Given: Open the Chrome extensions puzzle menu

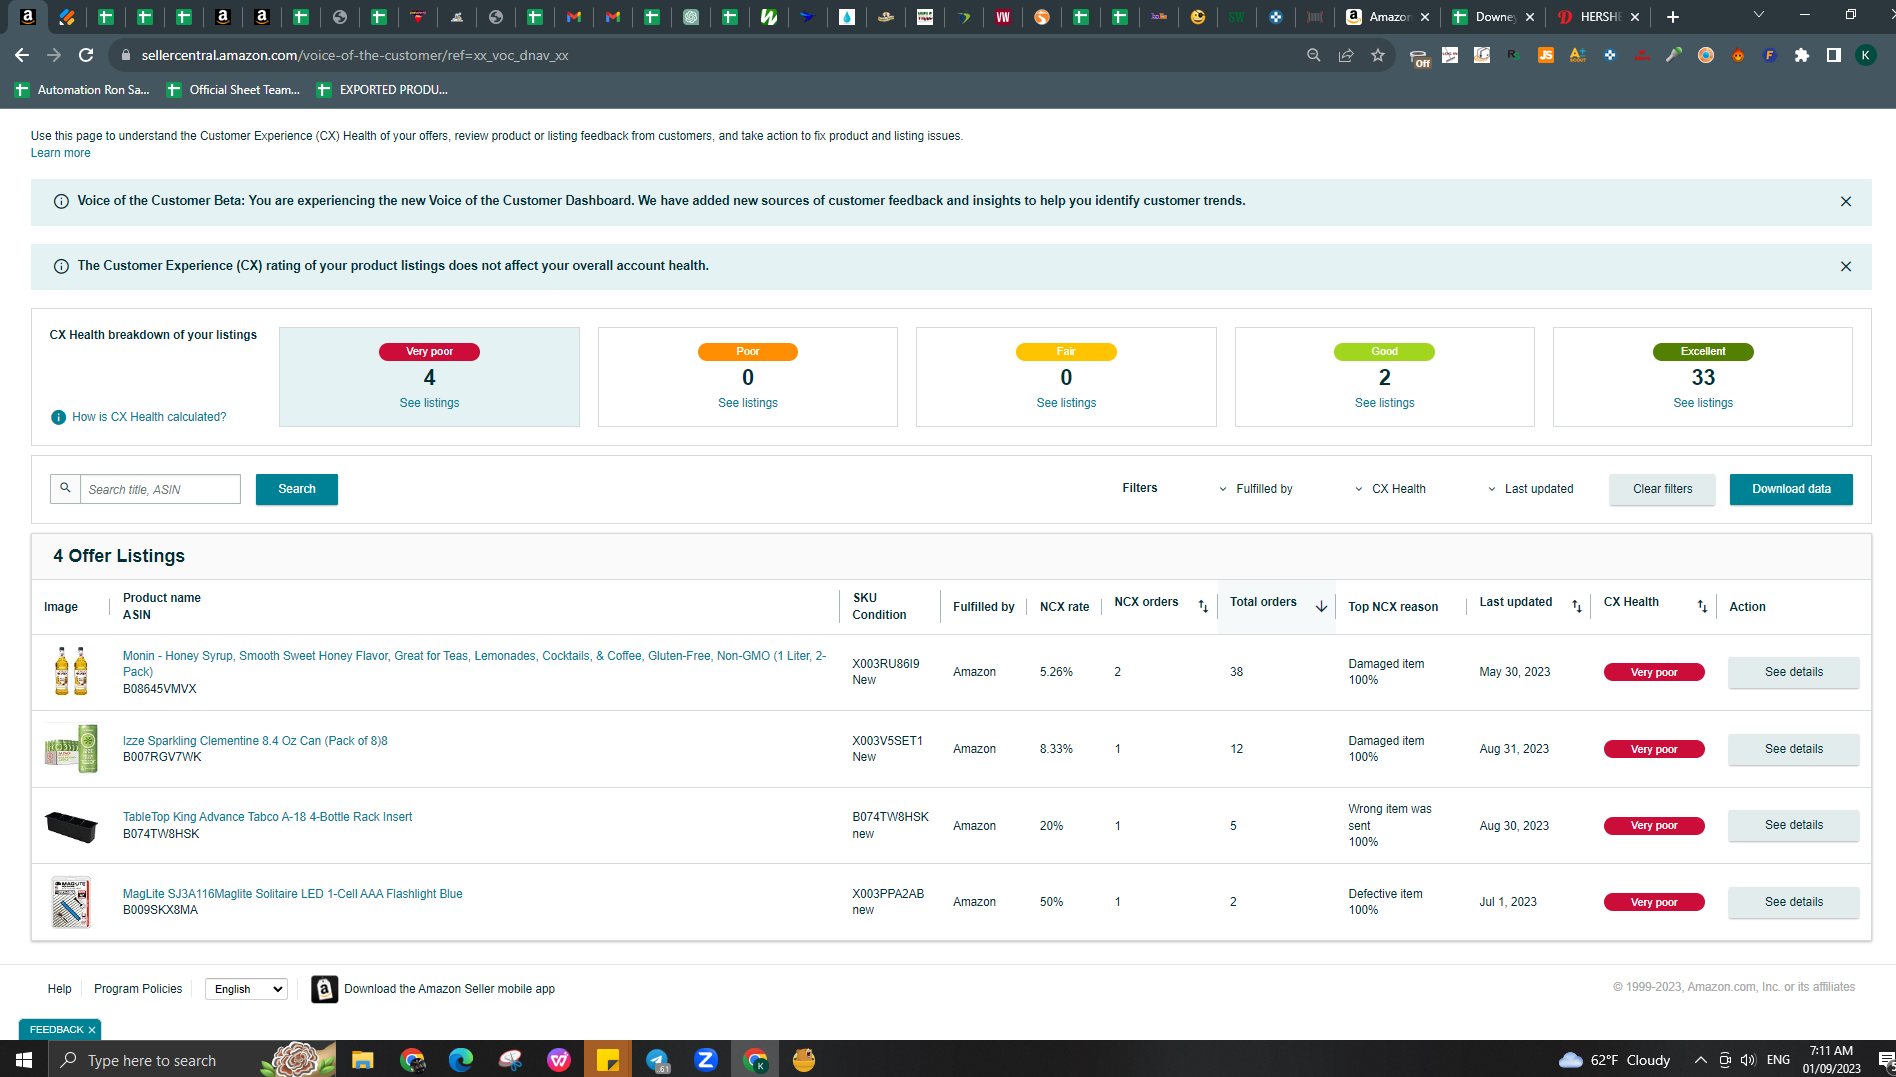Looking at the screenshot, I should 1802,55.
